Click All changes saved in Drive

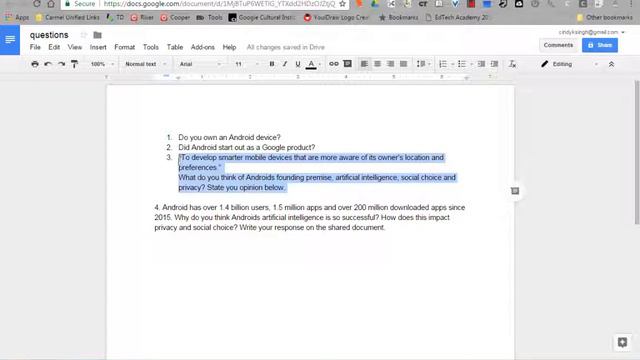[x=286, y=47]
